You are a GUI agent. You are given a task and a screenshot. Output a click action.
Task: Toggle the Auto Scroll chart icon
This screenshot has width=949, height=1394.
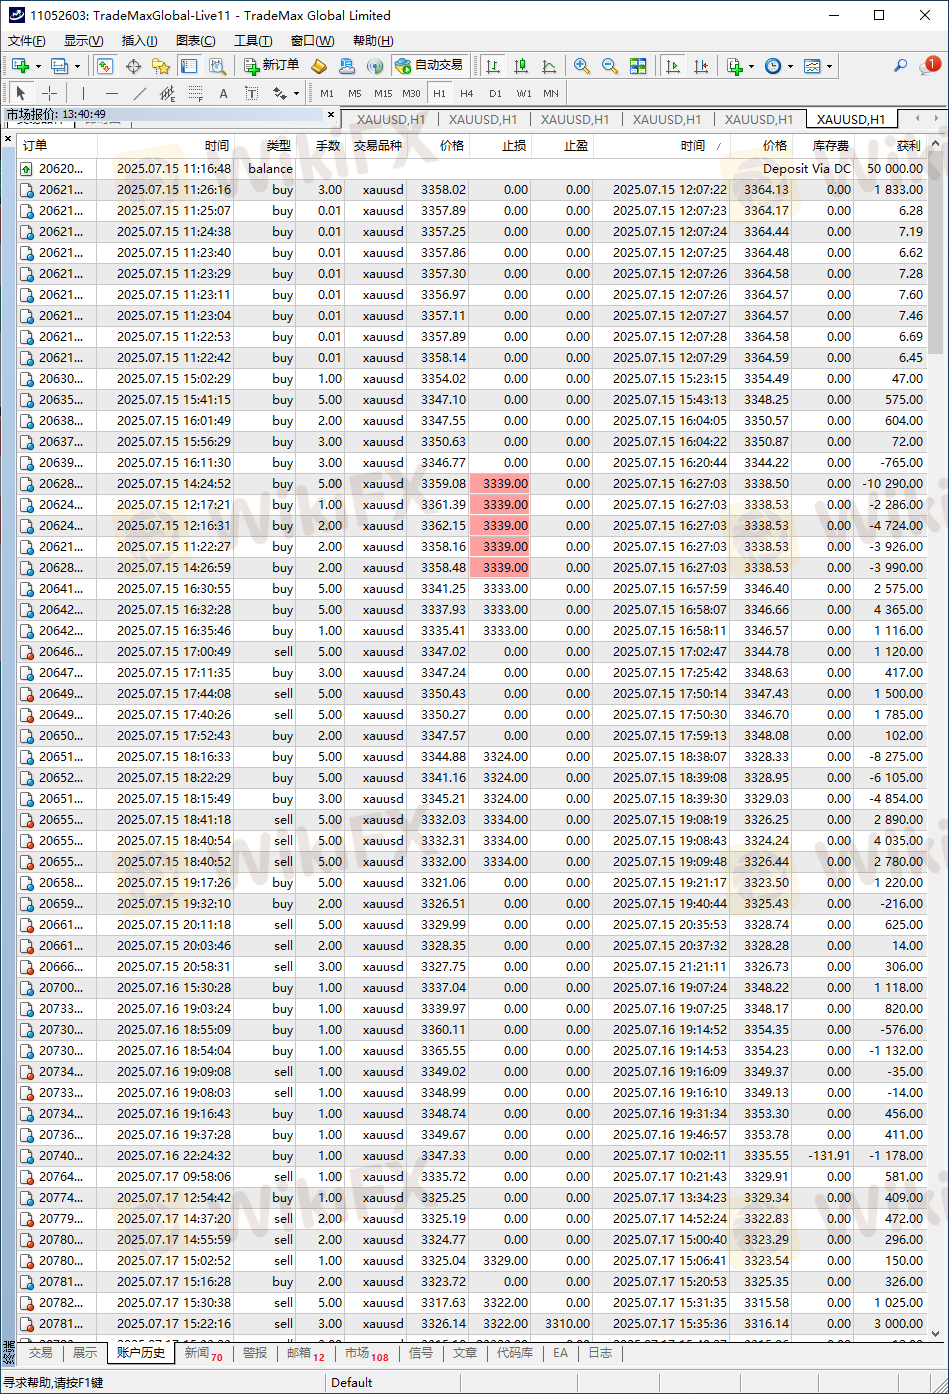coord(673,66)
